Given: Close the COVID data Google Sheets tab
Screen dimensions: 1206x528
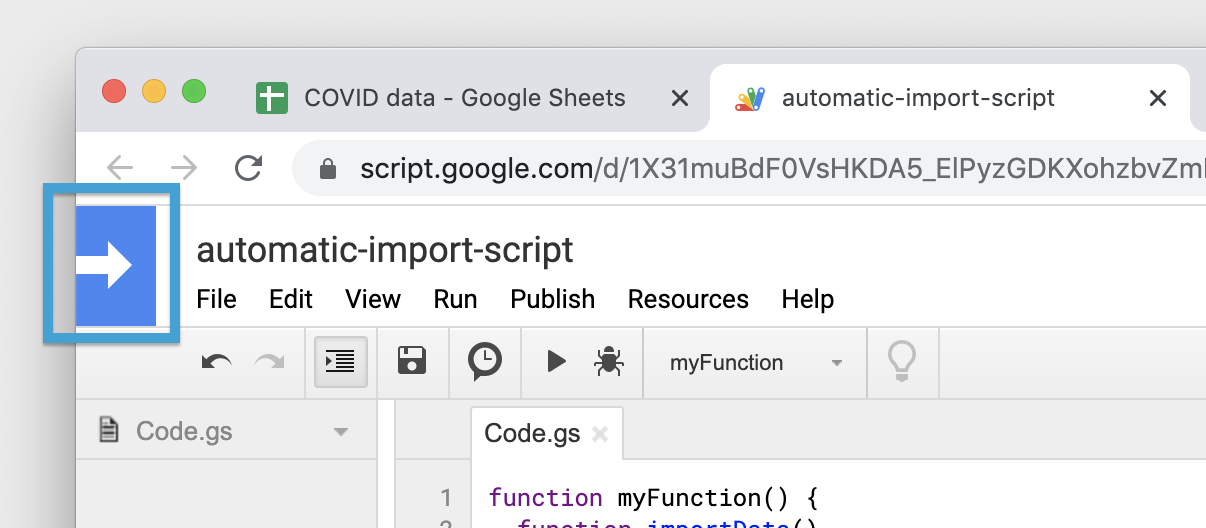Looking at the screenshot, I should pos(679,98).
